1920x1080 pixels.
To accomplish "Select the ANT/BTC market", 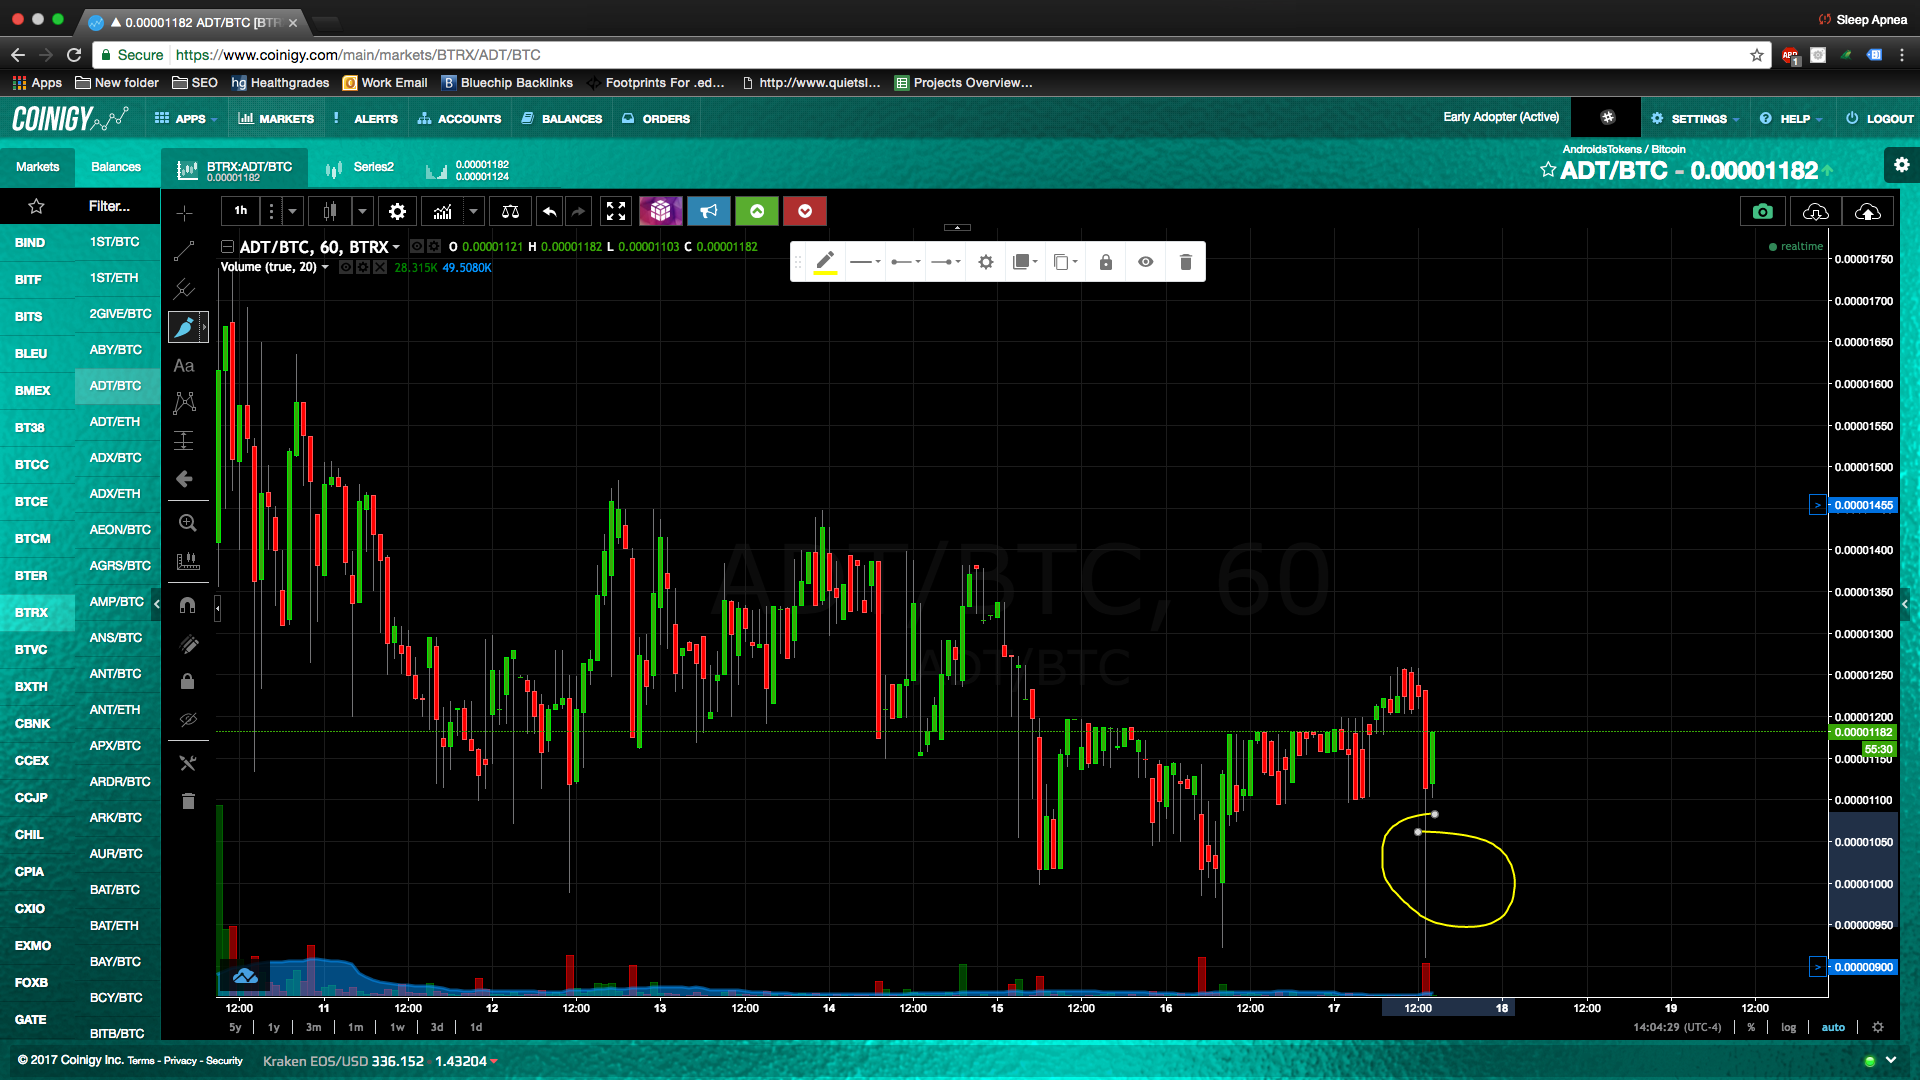I will (x=115, y=673).
